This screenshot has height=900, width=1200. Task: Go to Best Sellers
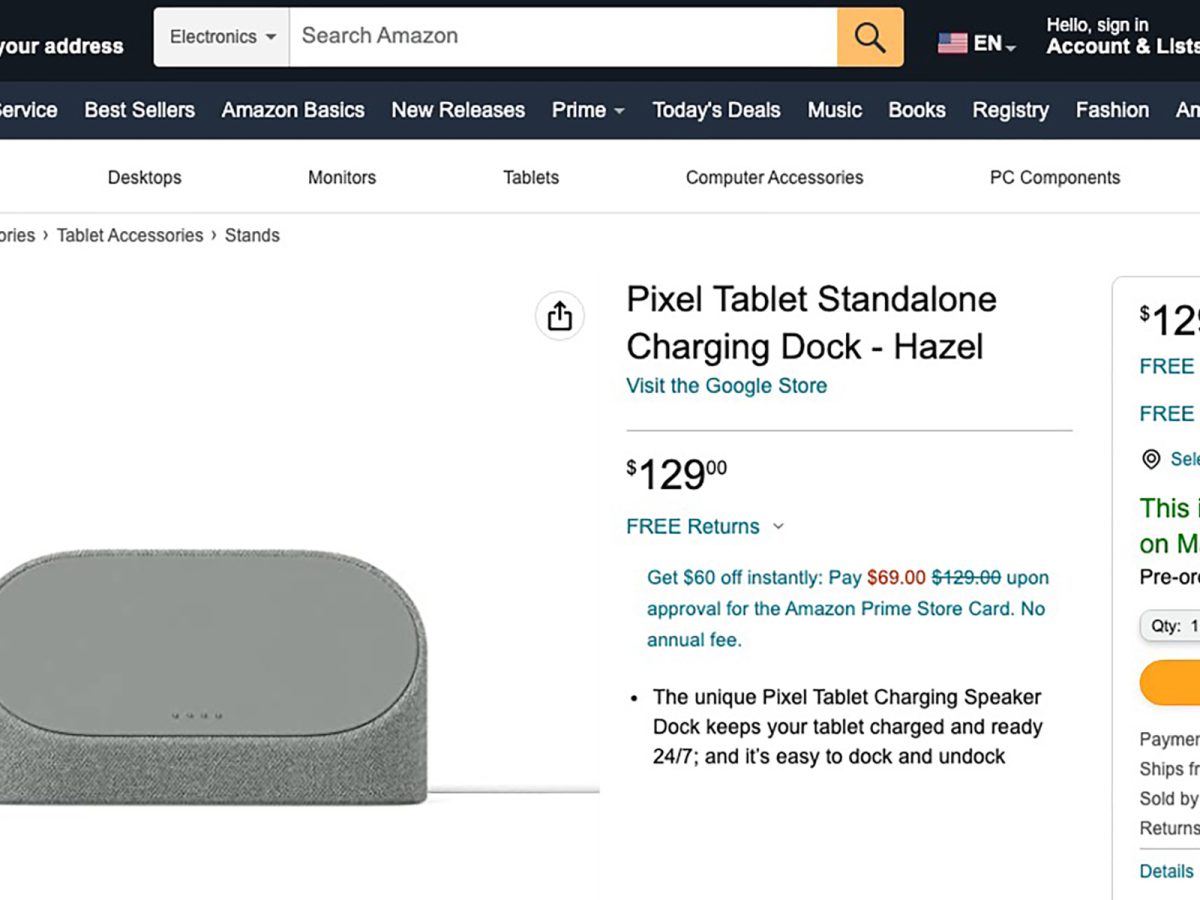(x=139, y=110)
